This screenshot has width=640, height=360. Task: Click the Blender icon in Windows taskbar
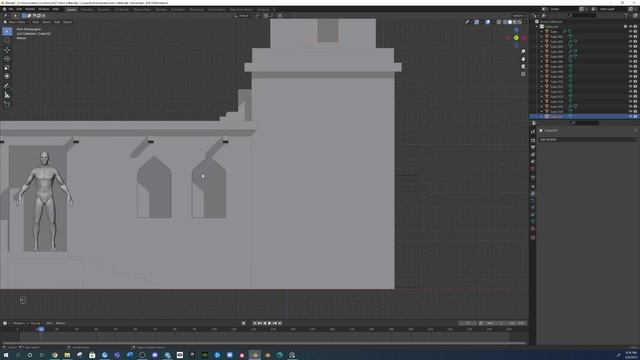(255, 355)
